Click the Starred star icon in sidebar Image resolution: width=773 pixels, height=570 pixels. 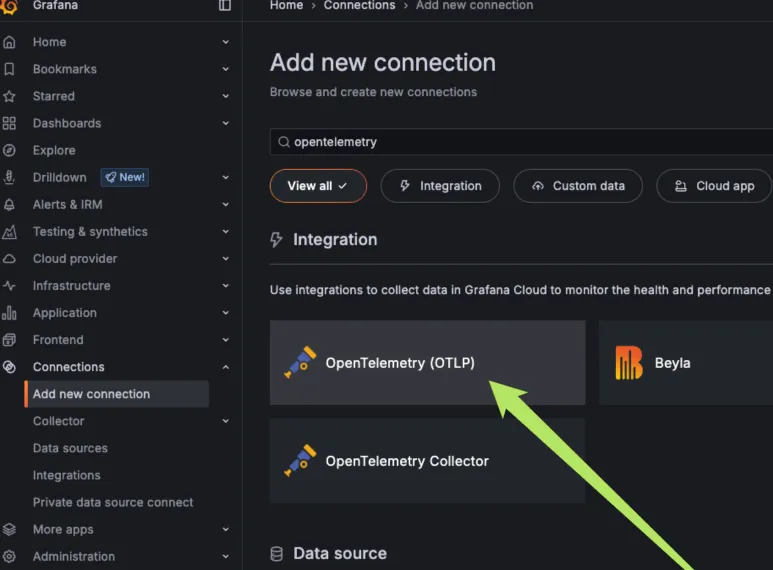point(10,96)
